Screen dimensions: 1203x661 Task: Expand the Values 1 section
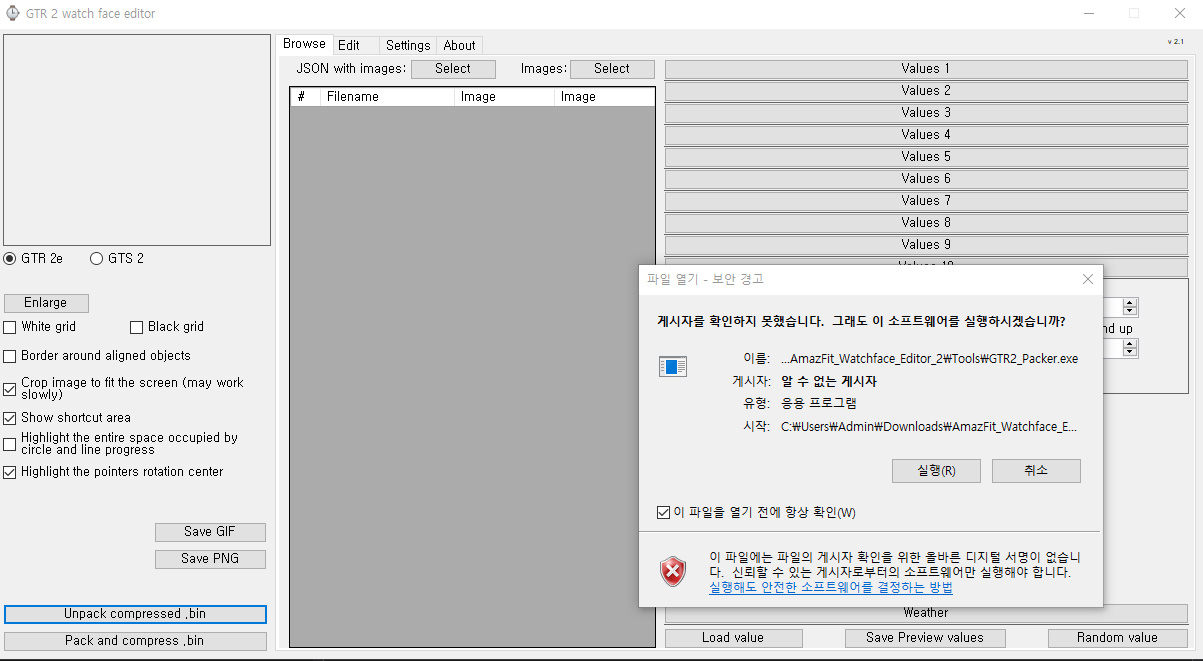pos(926,69)
